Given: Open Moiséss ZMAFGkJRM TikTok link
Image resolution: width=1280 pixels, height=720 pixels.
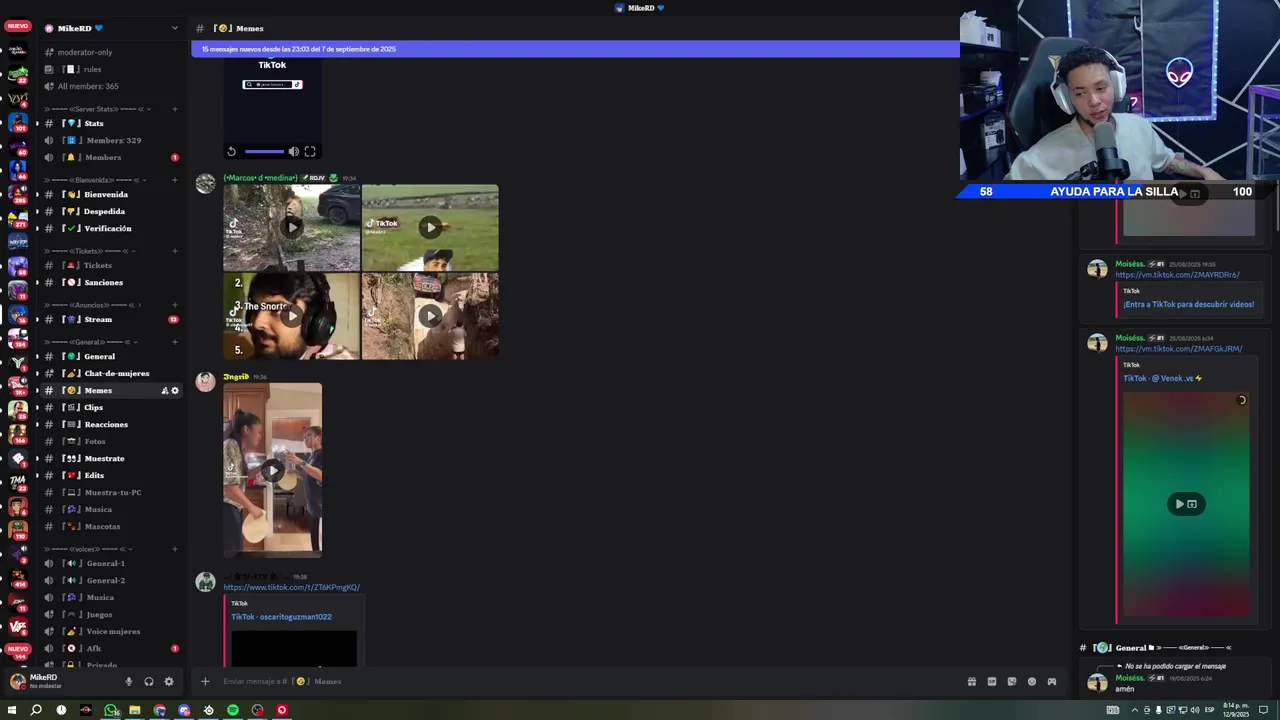Looking at the screenshot, I should [x=1179, y=349].
